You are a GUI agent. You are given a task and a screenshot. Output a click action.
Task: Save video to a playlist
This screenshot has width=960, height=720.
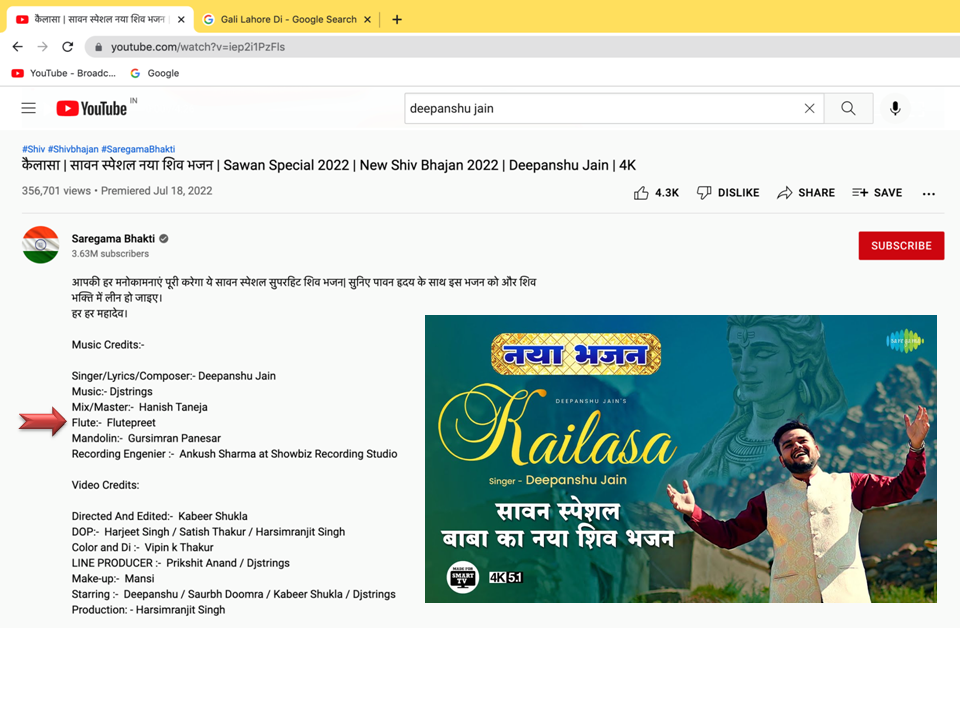click(x=877, y=193)
